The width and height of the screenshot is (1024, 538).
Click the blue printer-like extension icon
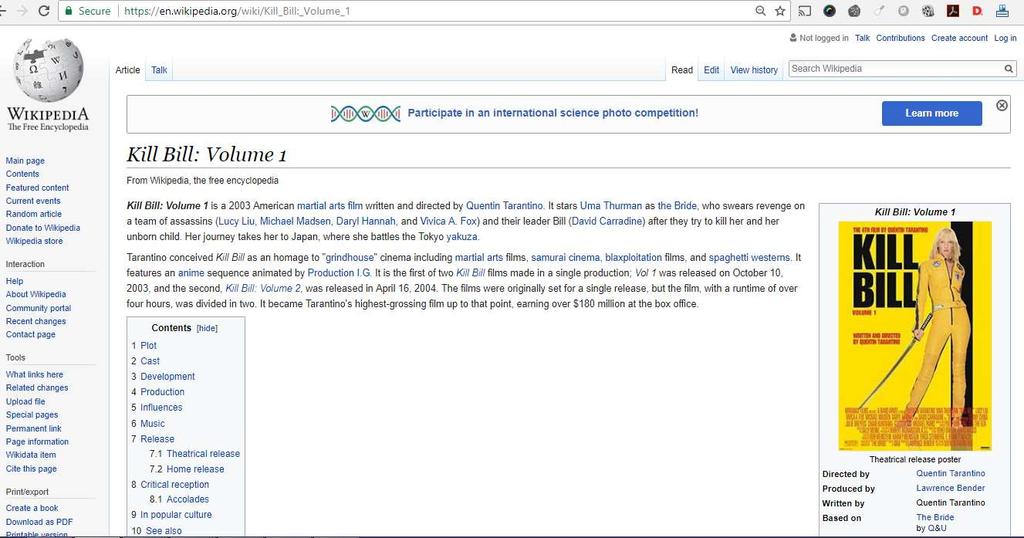point(1002,10)
